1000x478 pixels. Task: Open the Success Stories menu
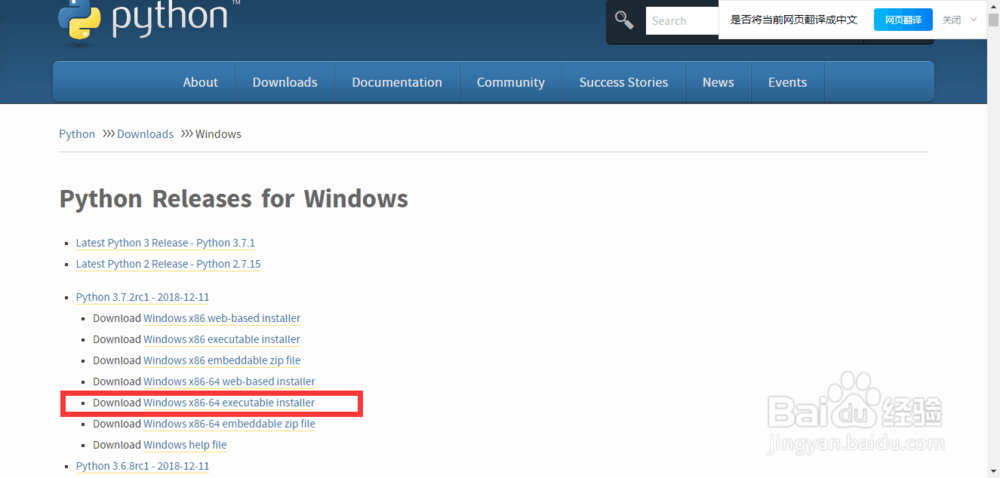coord(623,82)
